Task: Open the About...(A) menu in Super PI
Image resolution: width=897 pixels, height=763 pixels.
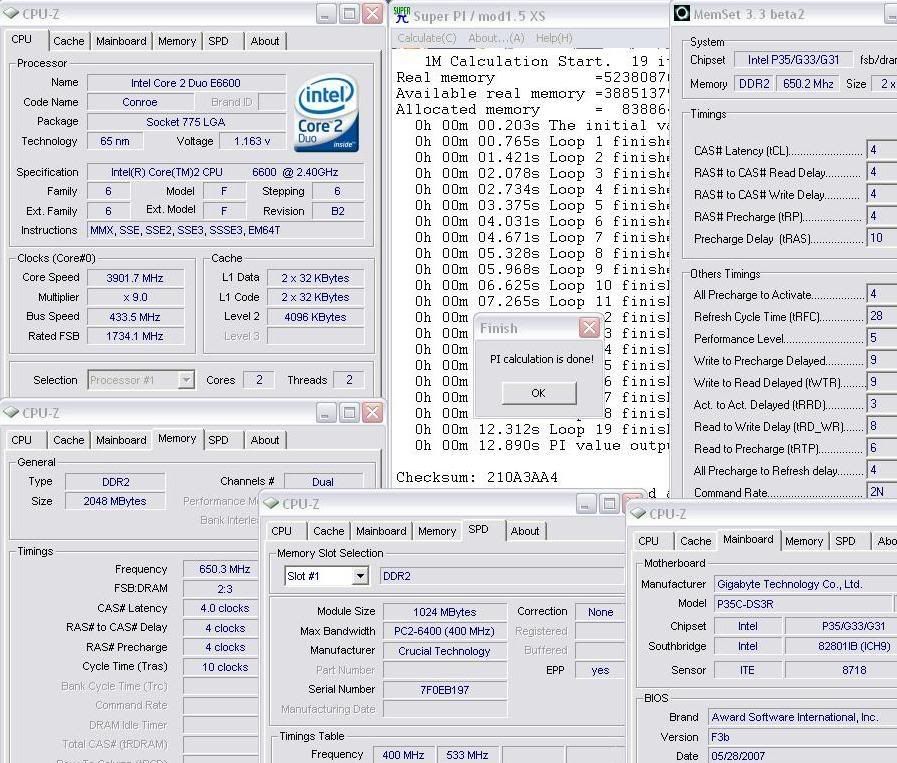Action: tap(496, 38)
